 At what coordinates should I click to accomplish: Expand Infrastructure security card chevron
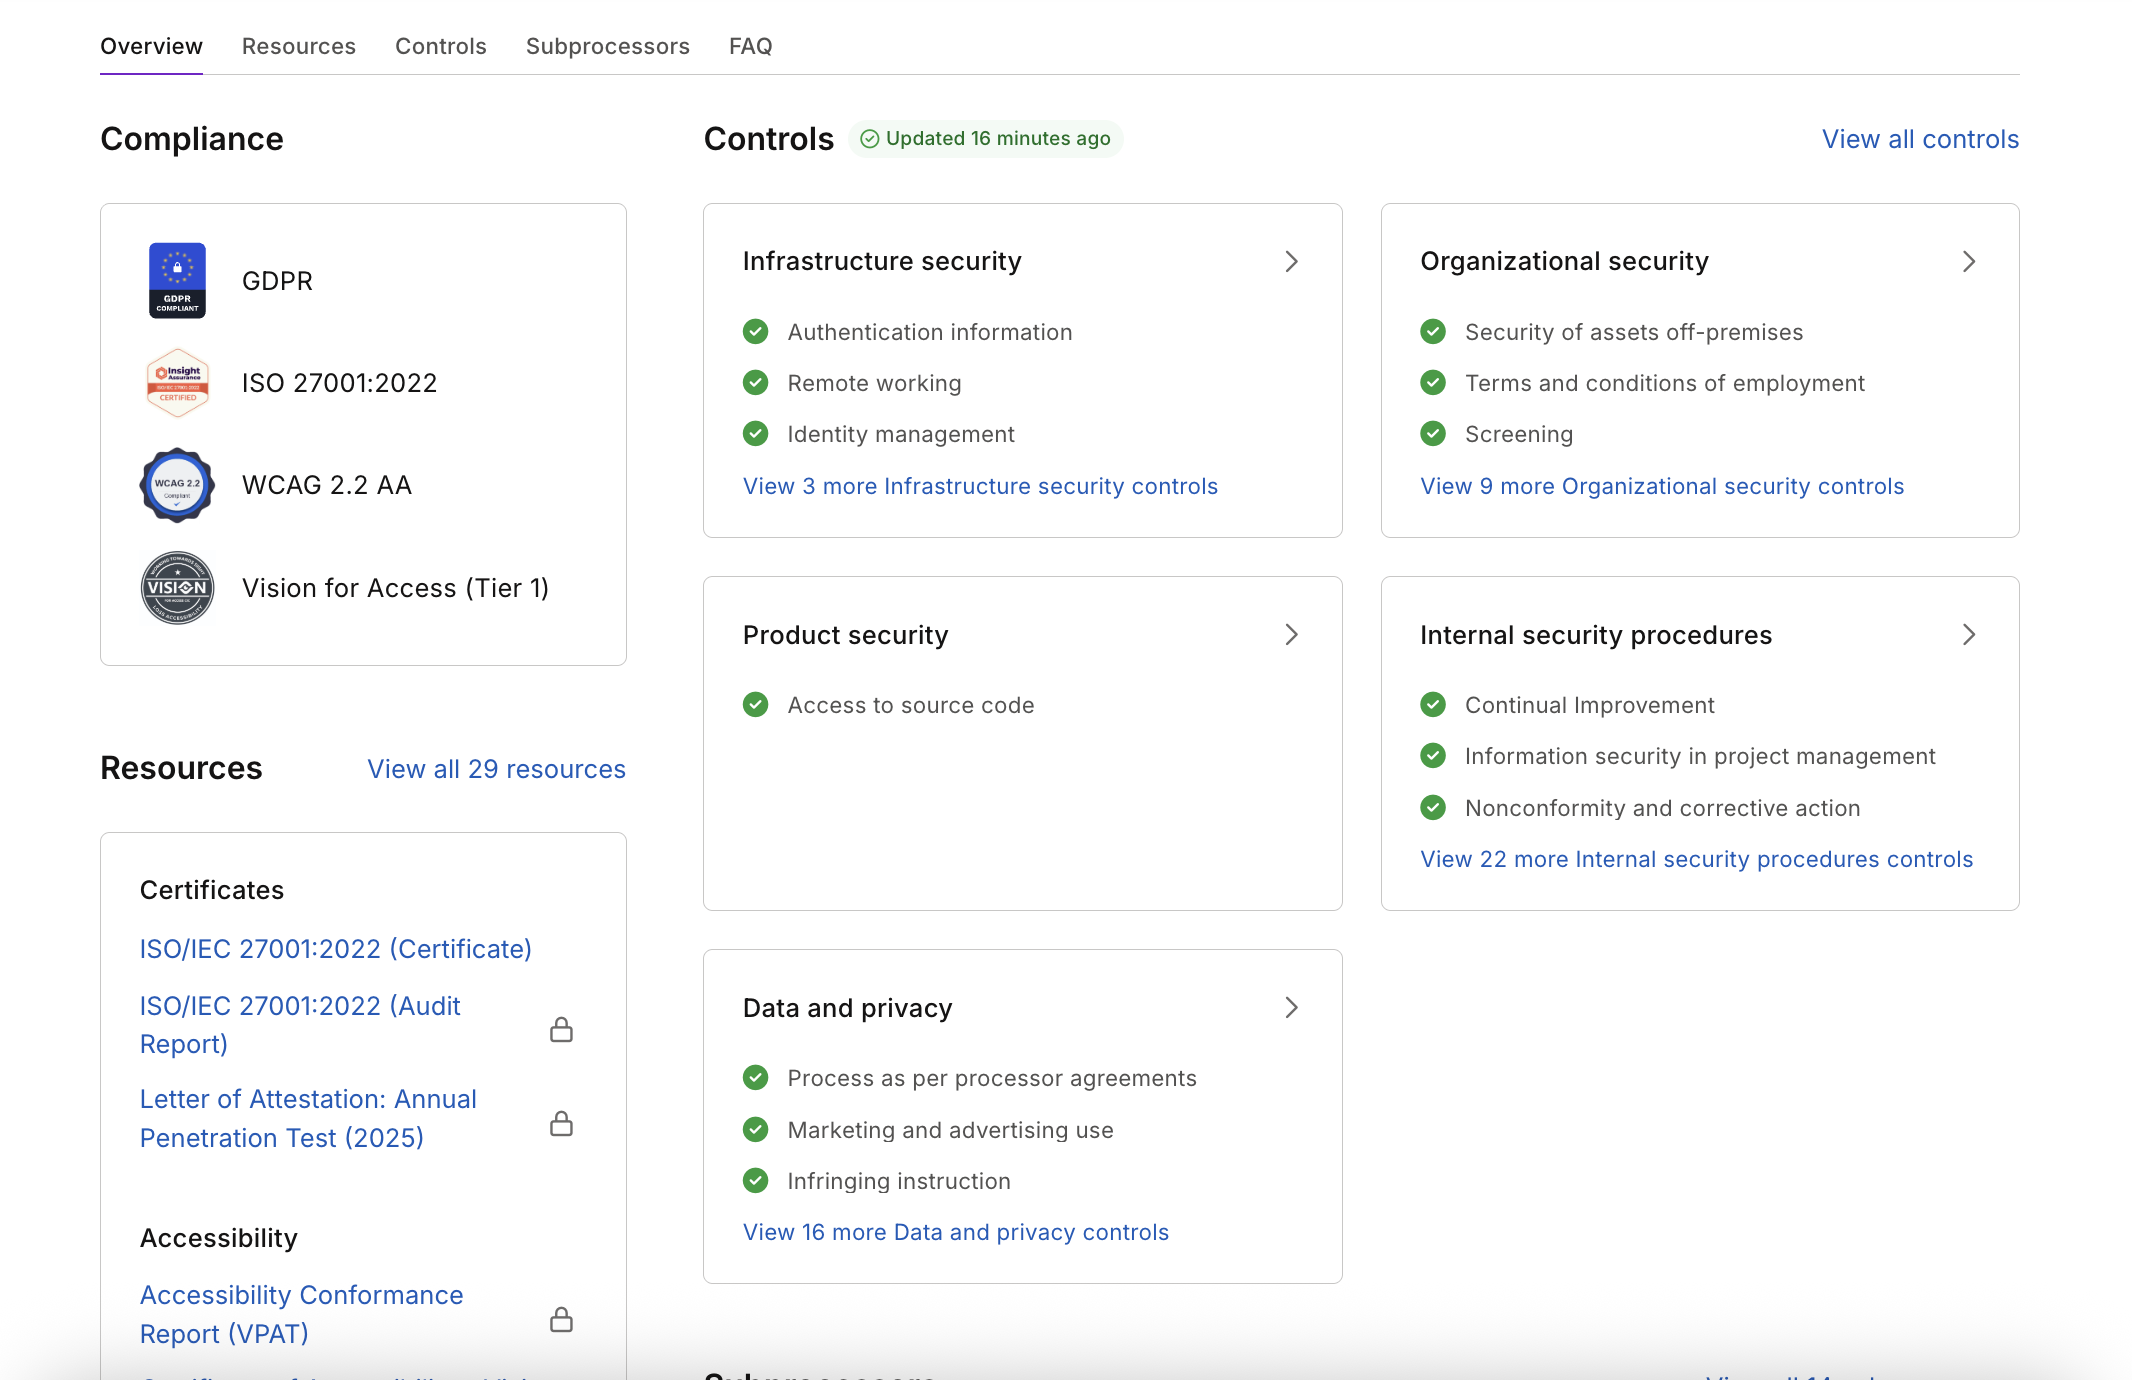point(1291,262)
